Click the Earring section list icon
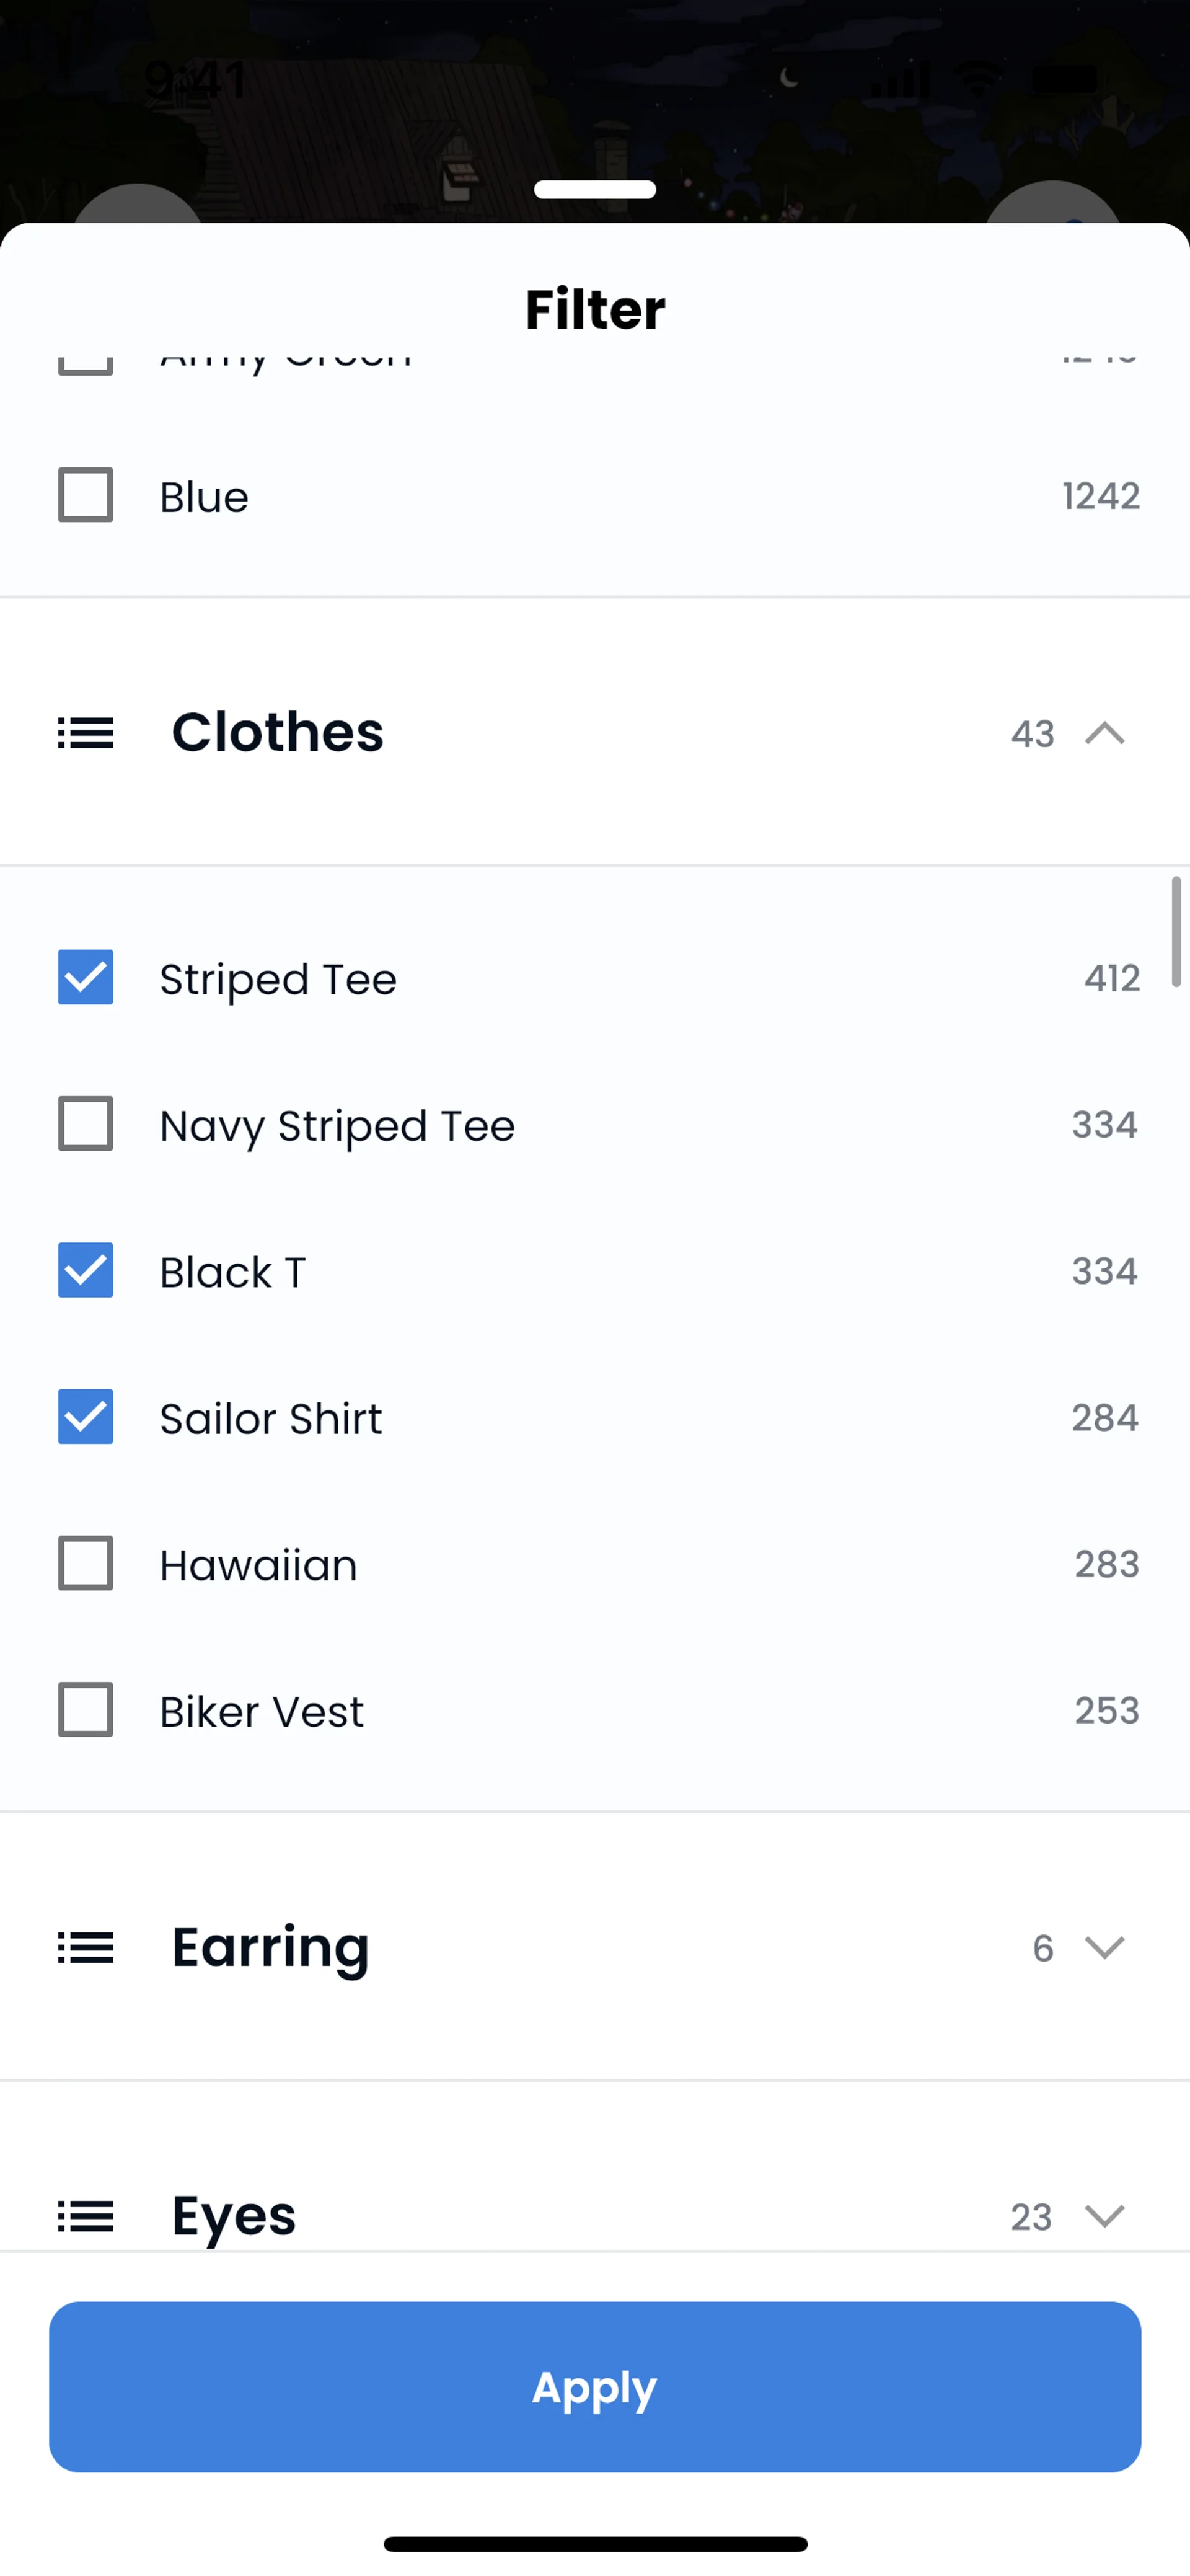 click(86, 1947)
